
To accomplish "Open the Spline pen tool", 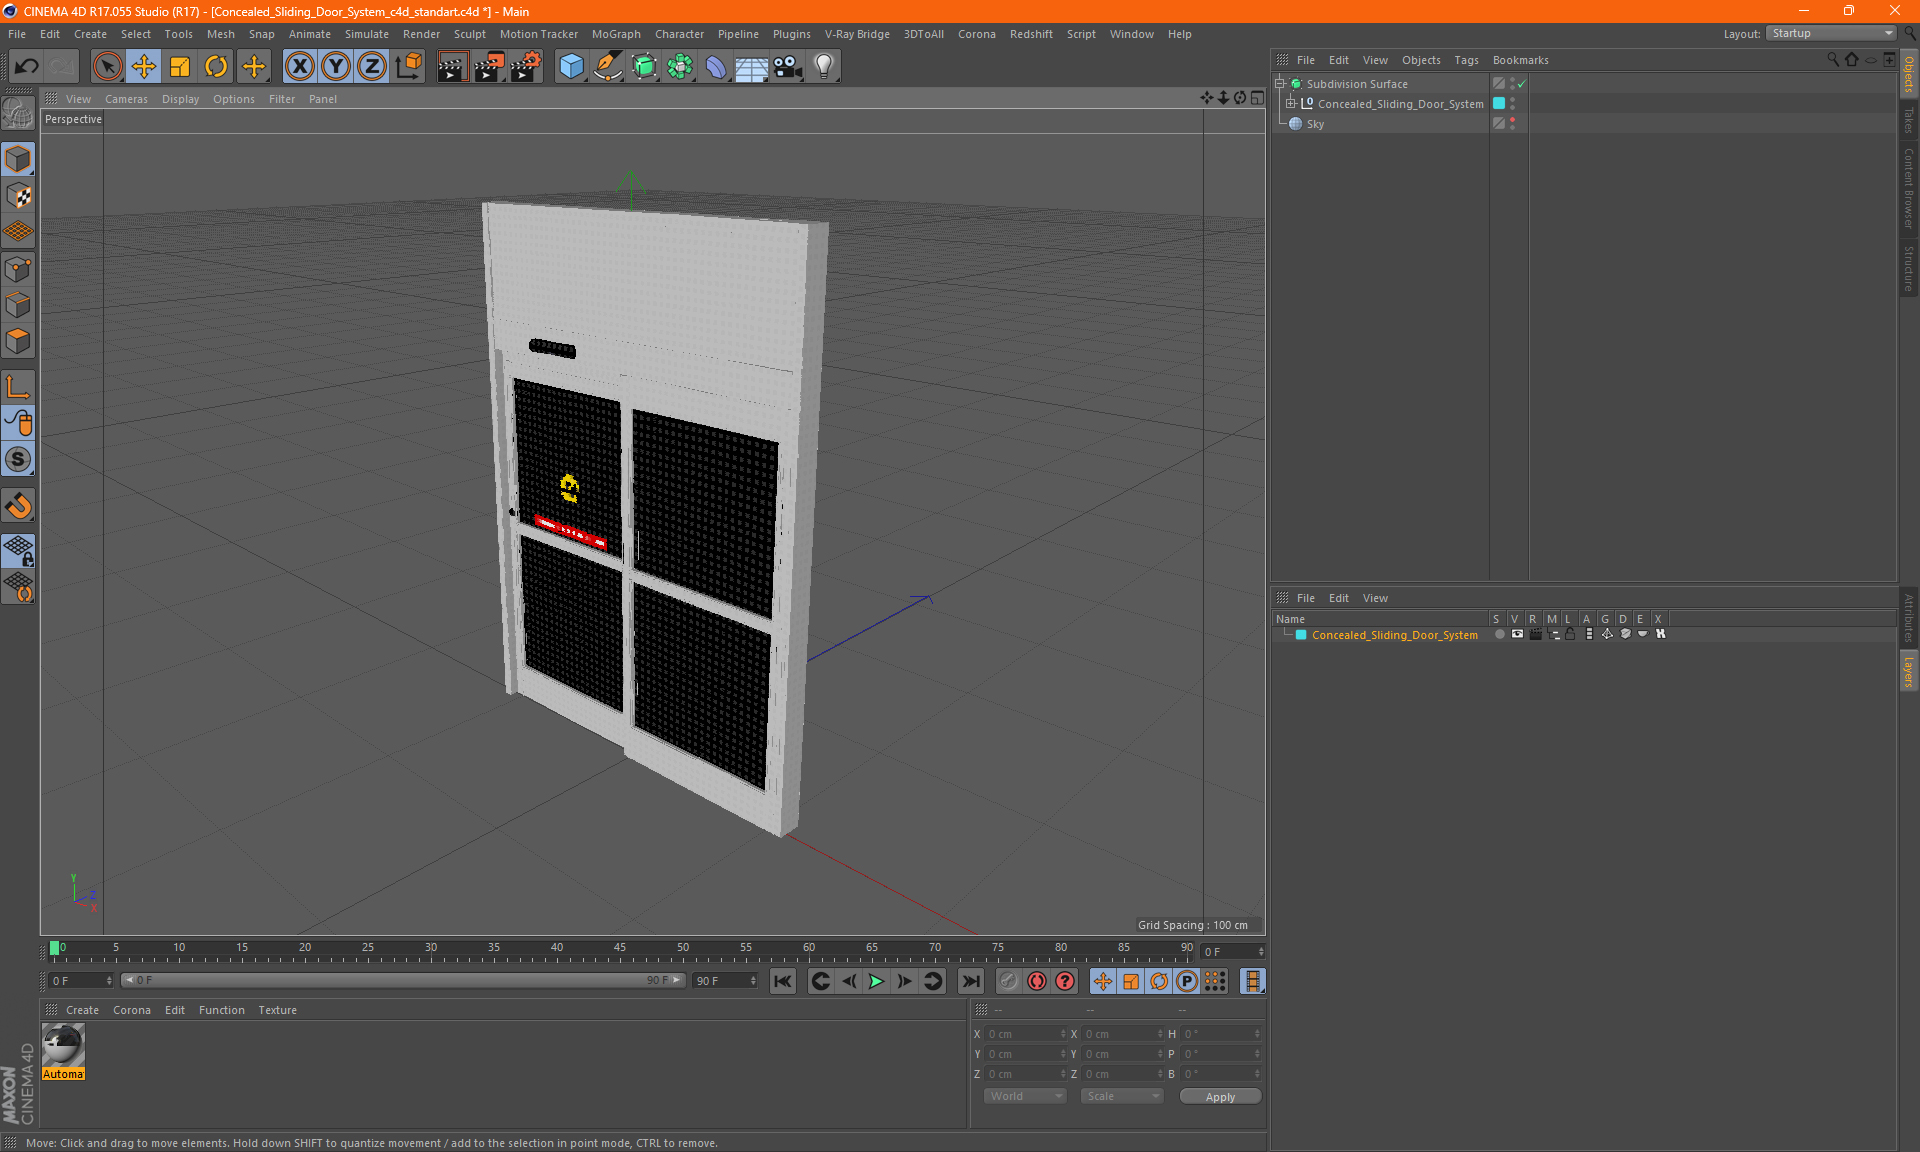I will click(x=608, y=66).
